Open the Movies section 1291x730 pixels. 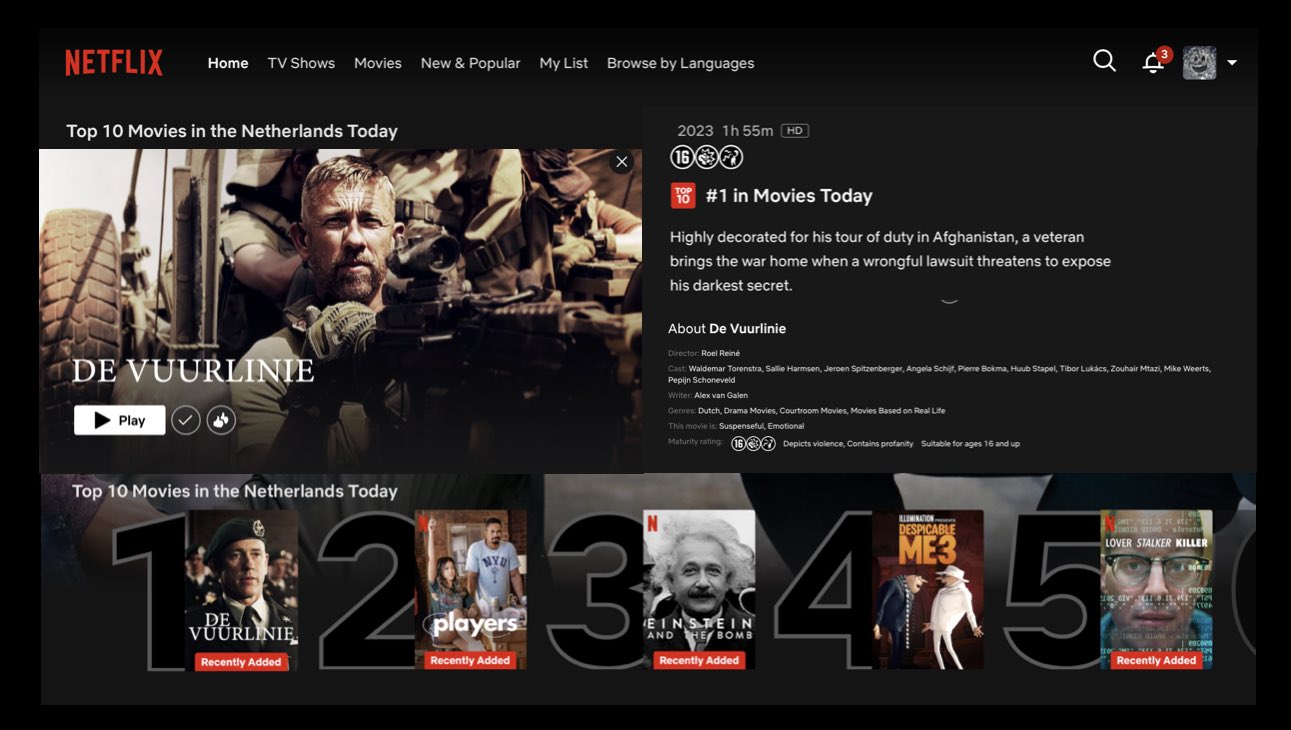[x=378, y=63]
